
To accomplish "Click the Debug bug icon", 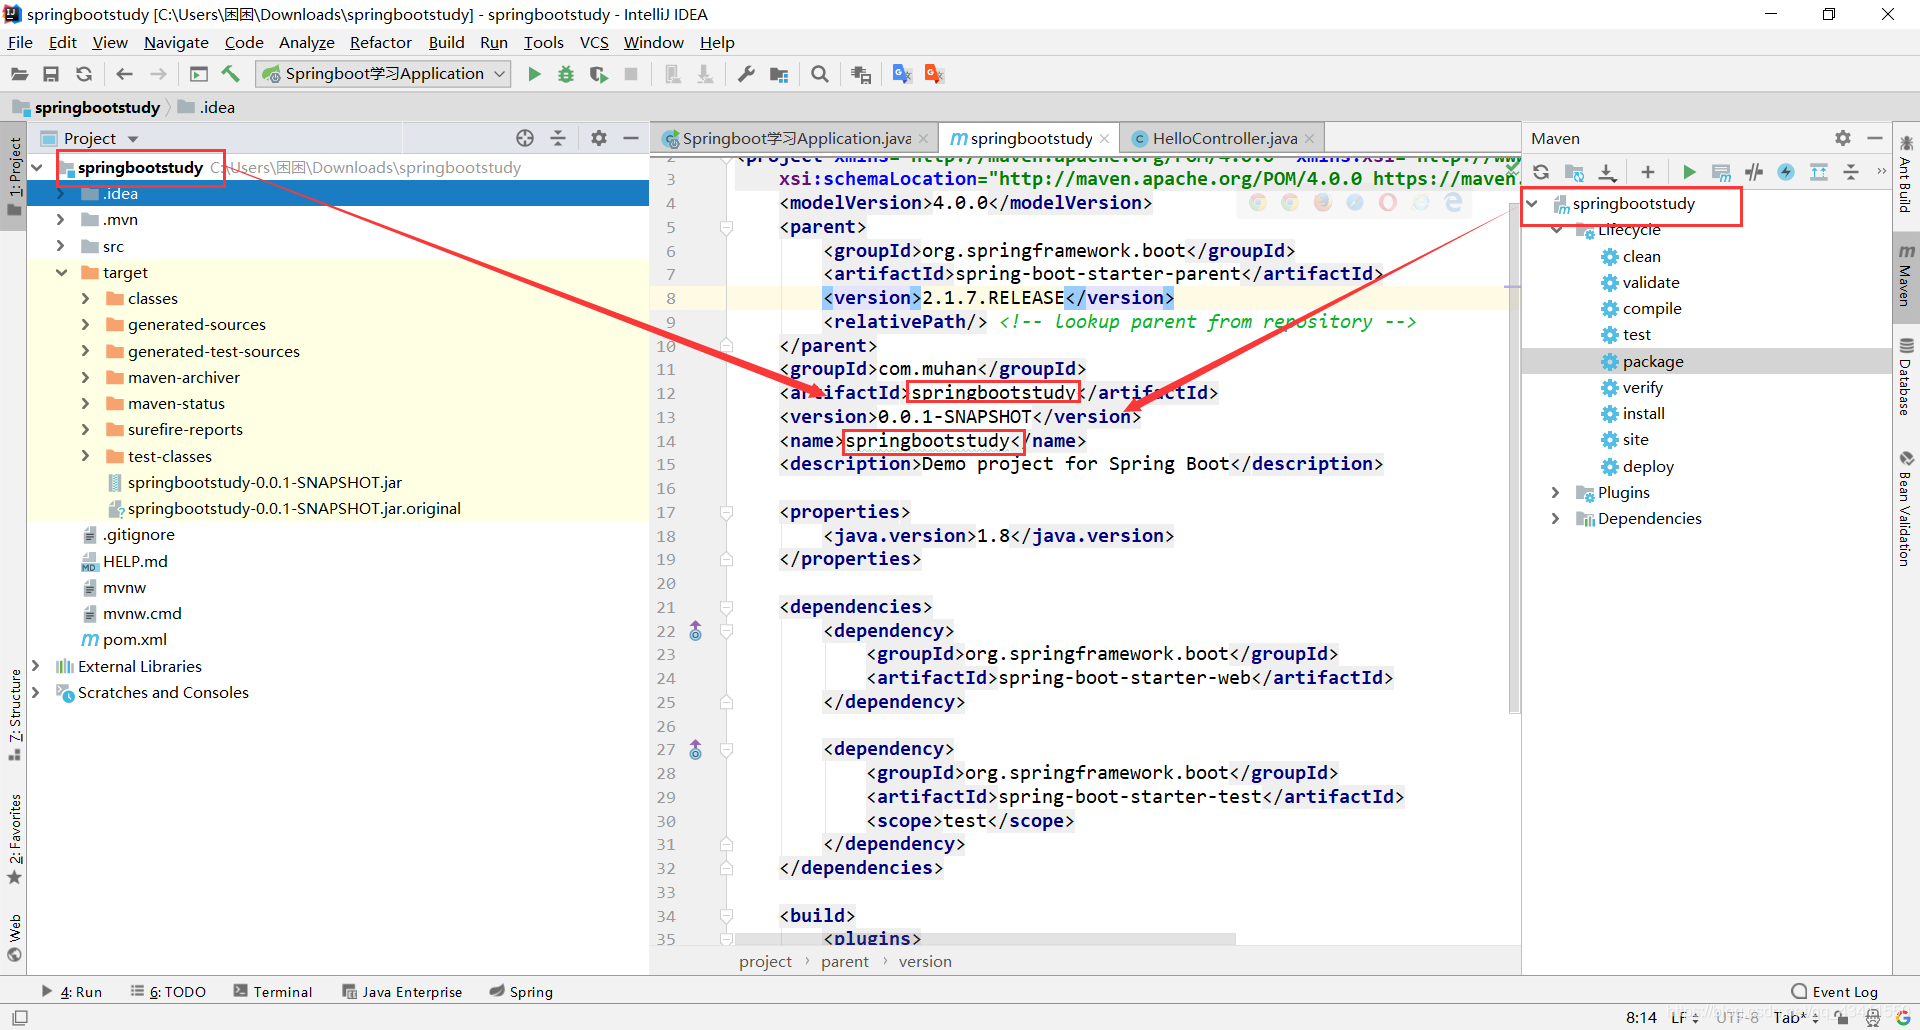I will 566,74.
